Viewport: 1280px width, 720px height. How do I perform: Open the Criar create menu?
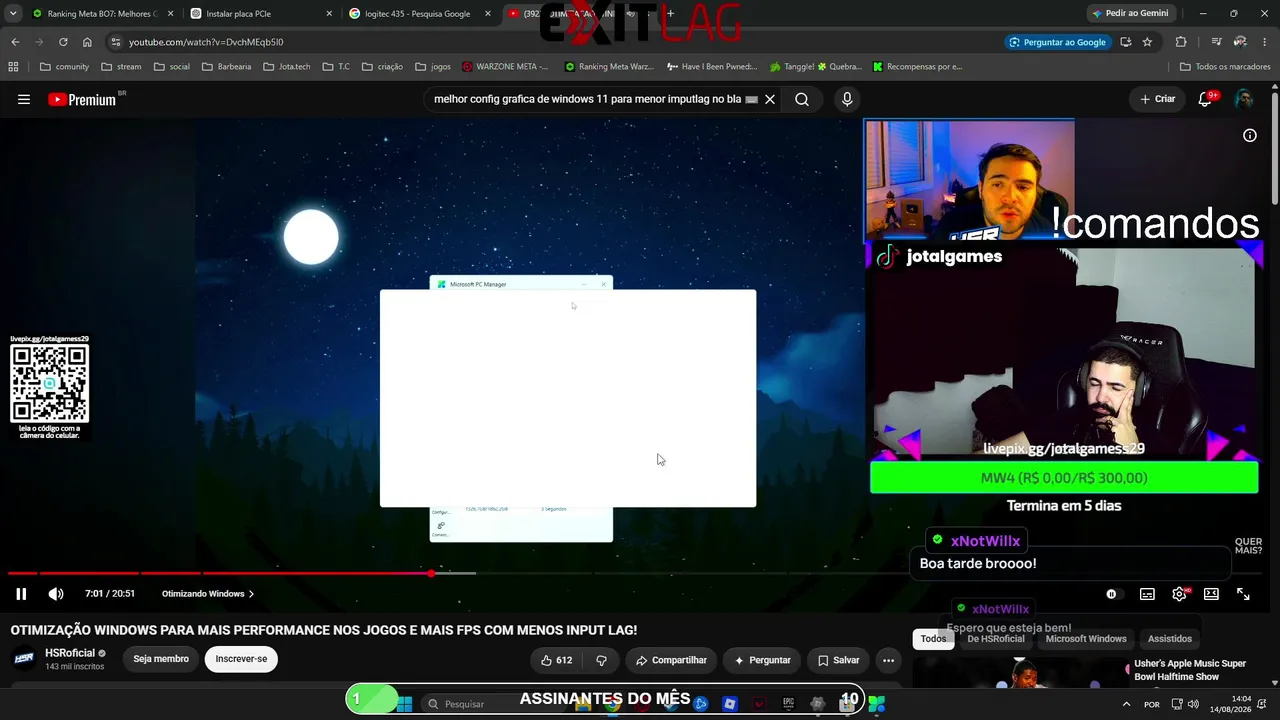(x=1158, y=99)
